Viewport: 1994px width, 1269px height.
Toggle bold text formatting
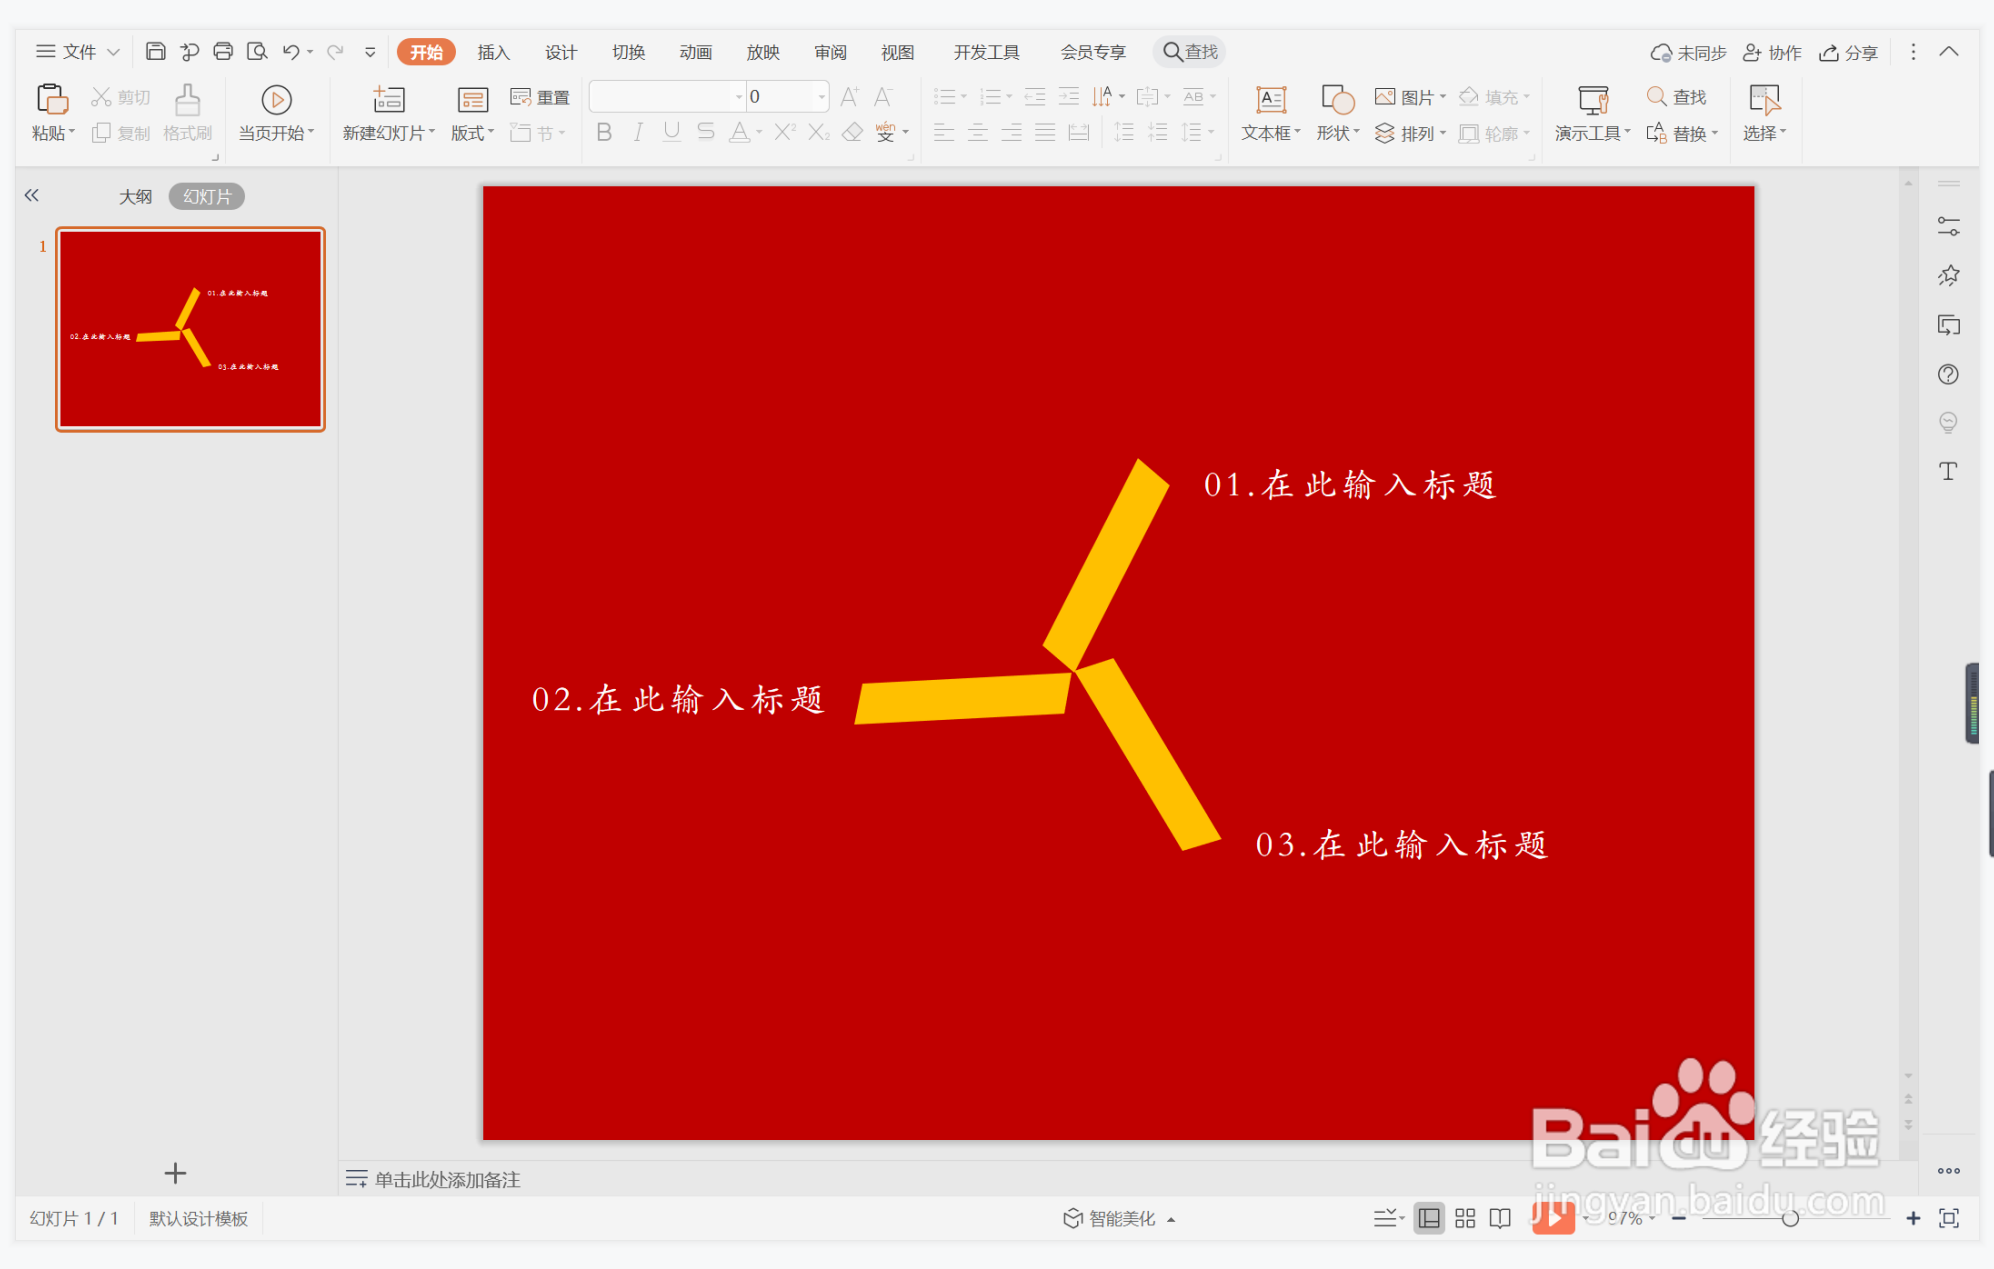point(602,132)
